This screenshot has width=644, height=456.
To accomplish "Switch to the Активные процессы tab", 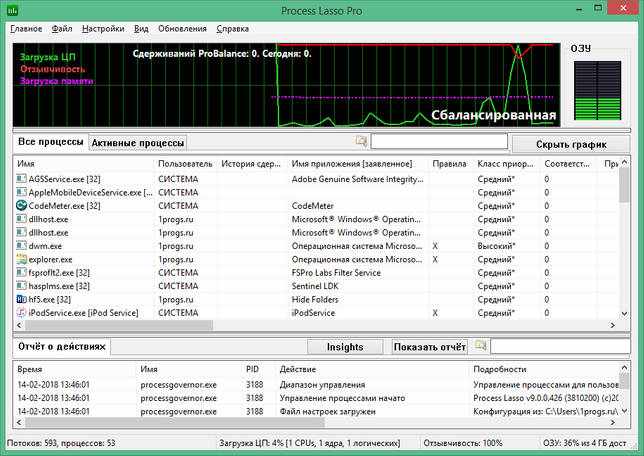I will tap(138, 143).
